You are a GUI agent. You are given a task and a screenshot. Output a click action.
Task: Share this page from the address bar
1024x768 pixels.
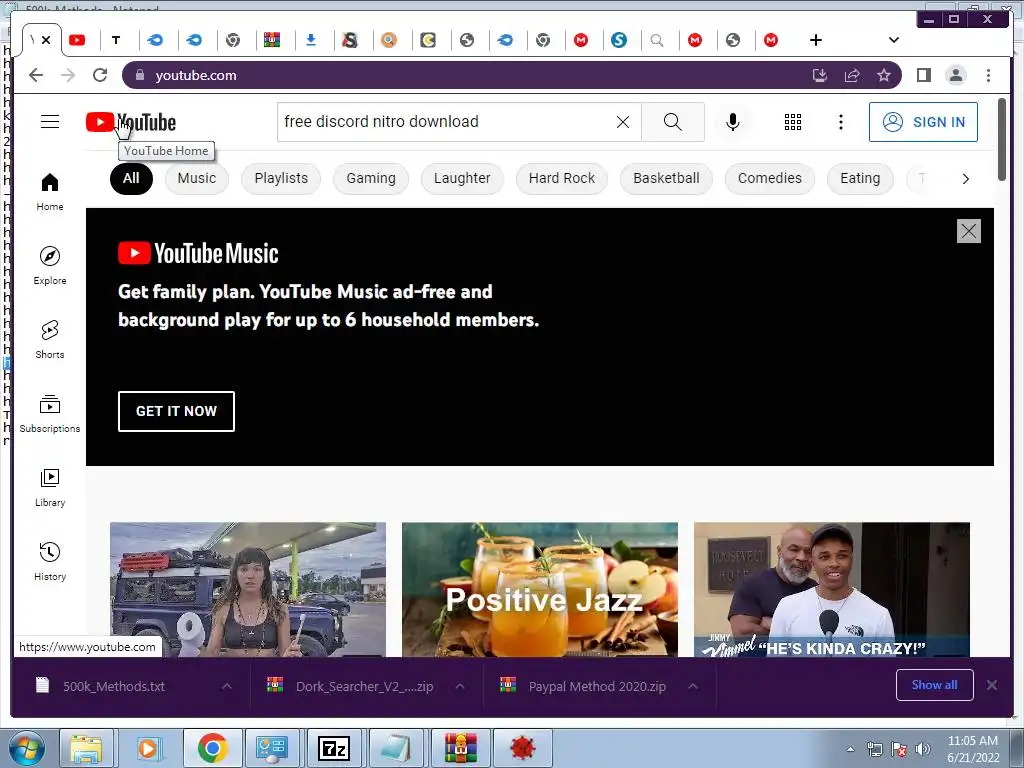(x=852, y=75)
